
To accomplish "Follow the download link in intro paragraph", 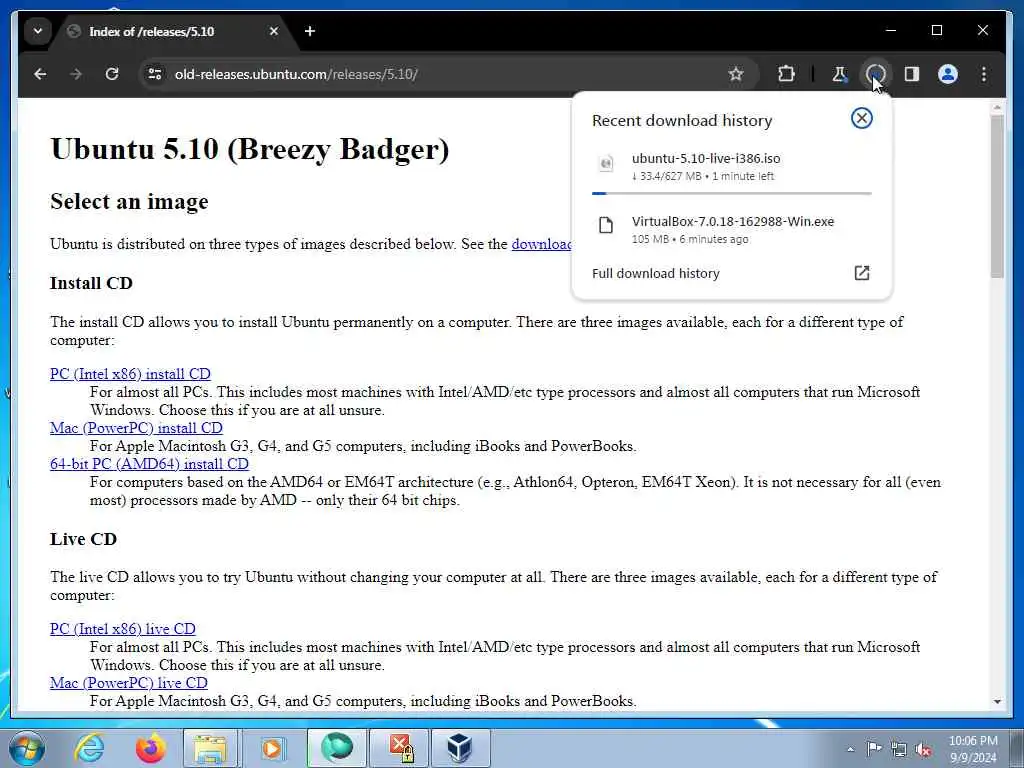I will point(541,244).
